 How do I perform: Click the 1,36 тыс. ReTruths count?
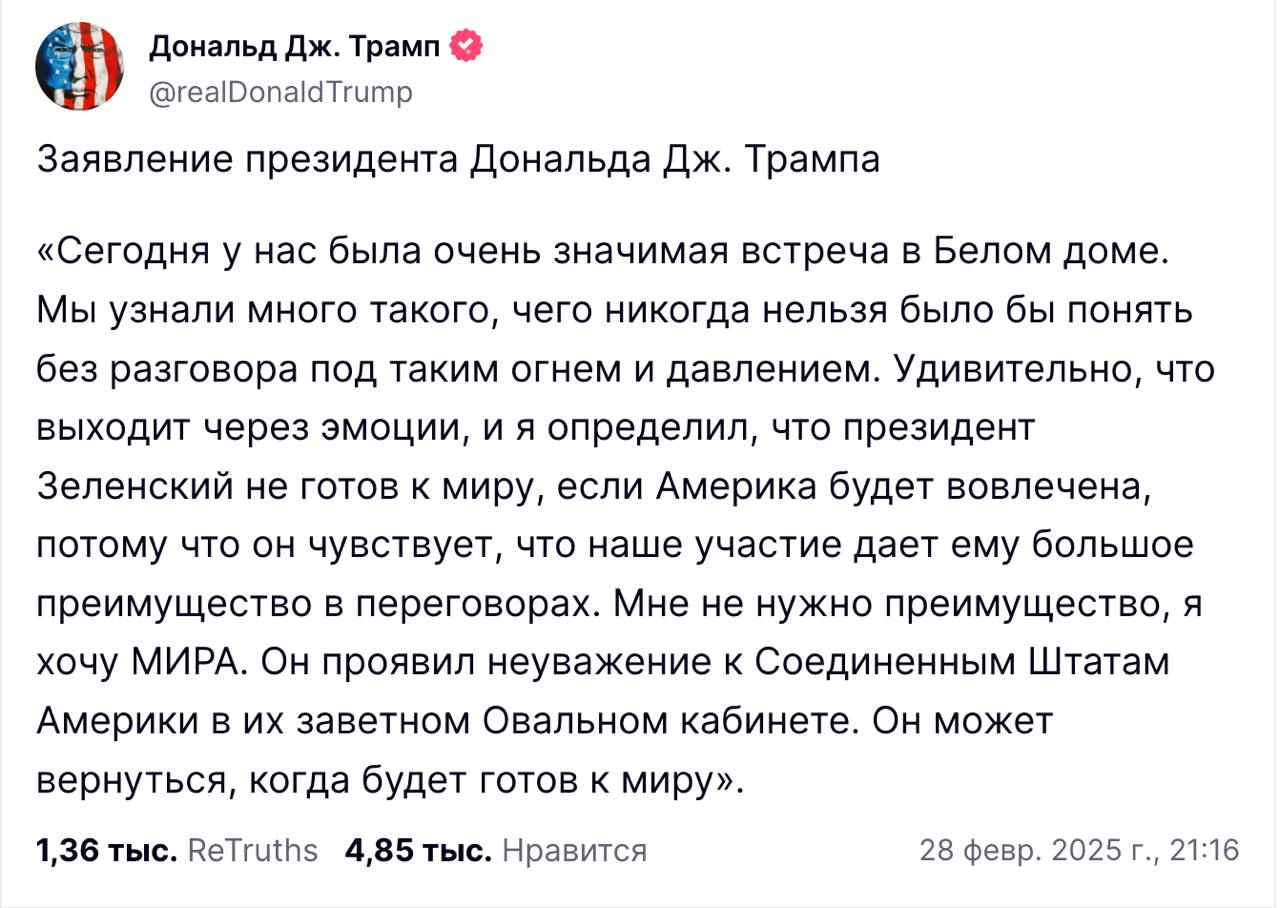(x=106, y=851)
